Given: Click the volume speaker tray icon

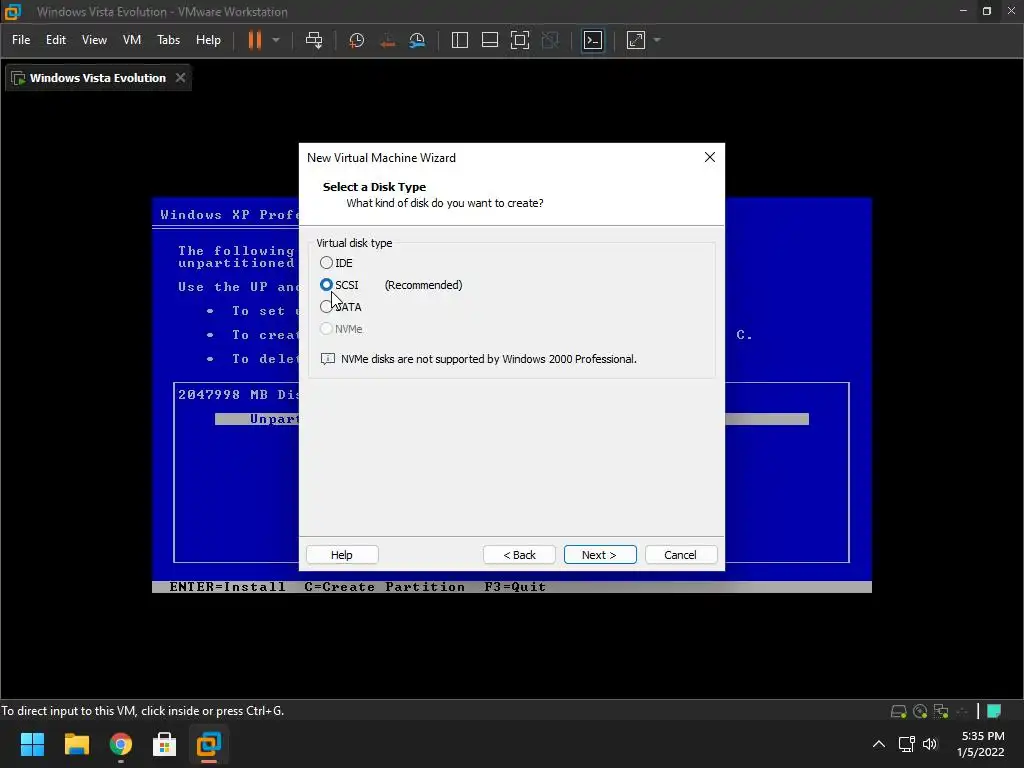Looking at the screenshot, I should [930, 744].
